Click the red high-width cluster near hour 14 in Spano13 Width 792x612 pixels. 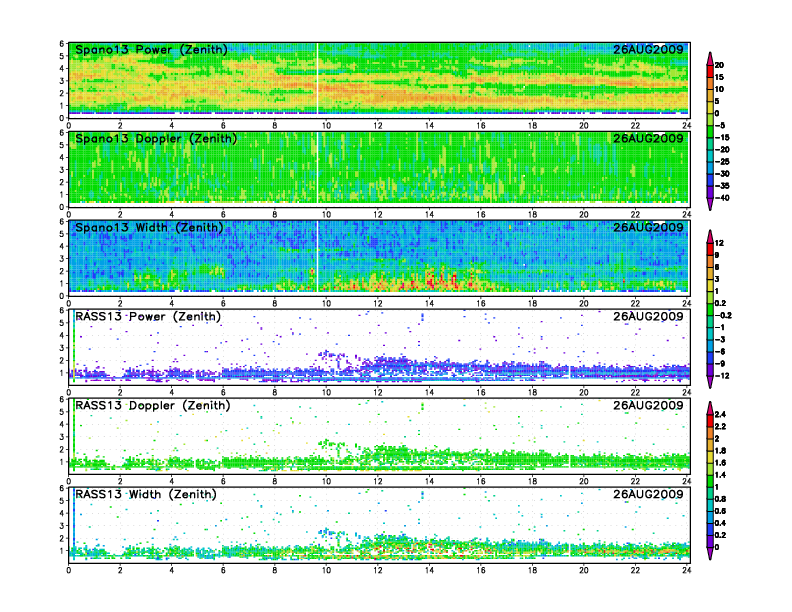click(x=431, y=279)
